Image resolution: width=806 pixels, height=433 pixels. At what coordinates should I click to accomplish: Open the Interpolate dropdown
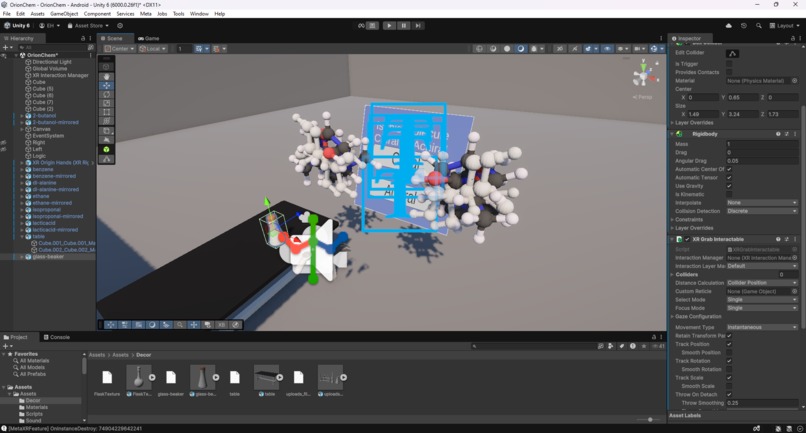tap(762, 203)
